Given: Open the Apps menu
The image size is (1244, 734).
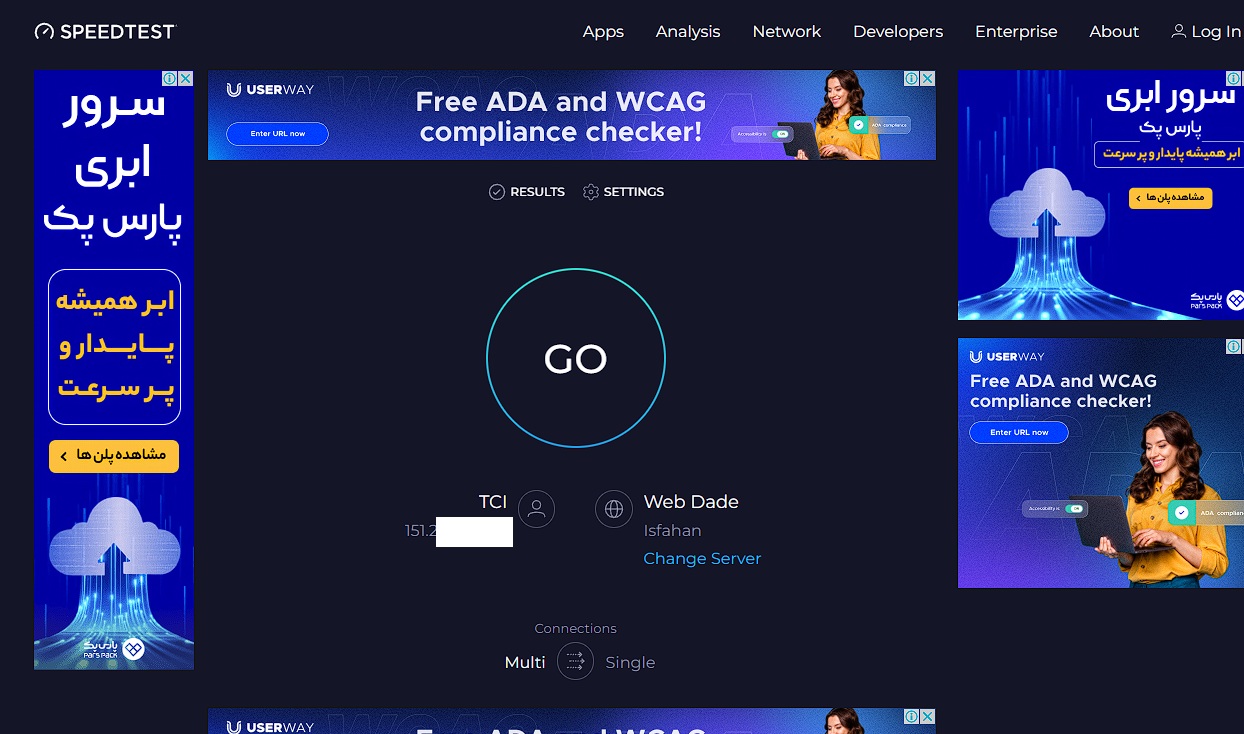Looking at the screenshot, I should click(x=603, y=31).
